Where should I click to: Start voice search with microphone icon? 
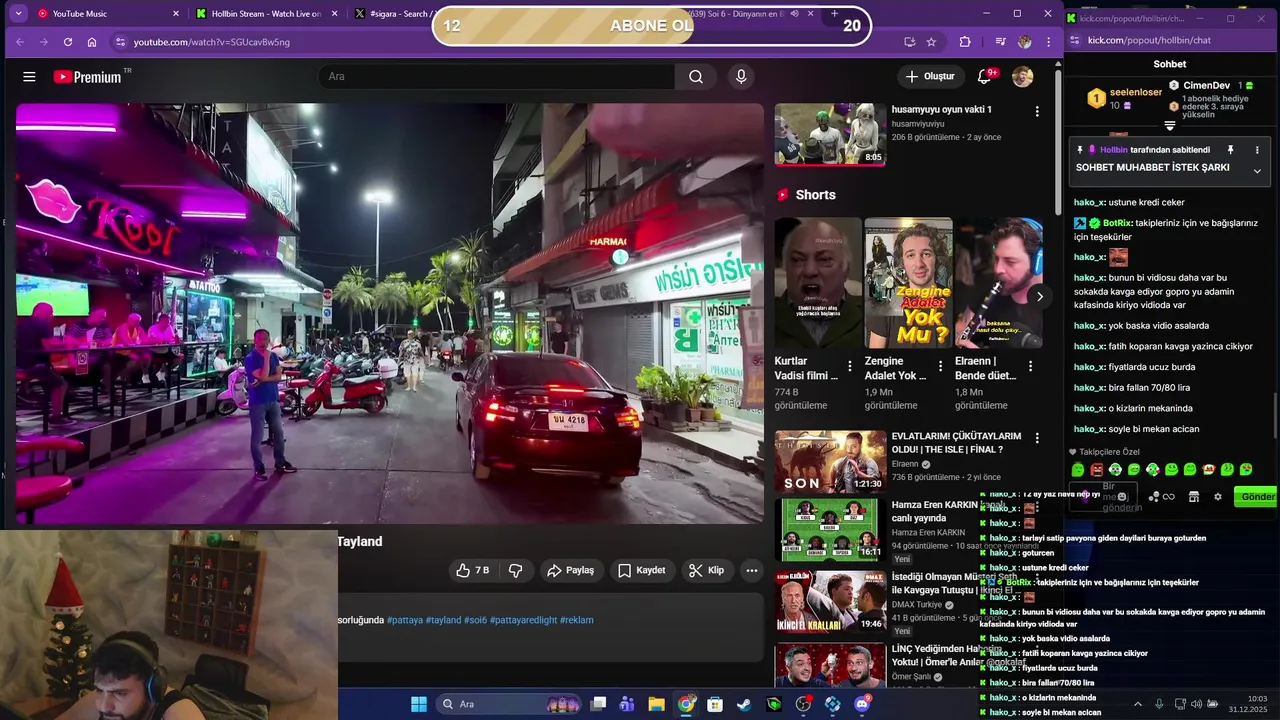[x=741, y=77]
